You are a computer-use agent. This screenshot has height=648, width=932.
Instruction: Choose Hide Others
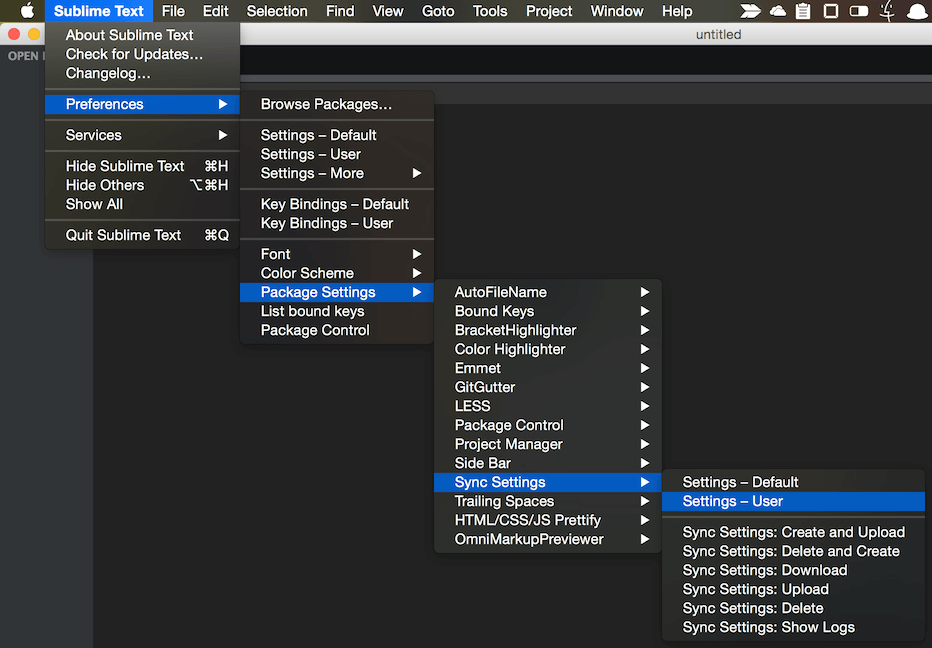pyautogui.click(x=142, y=185)
